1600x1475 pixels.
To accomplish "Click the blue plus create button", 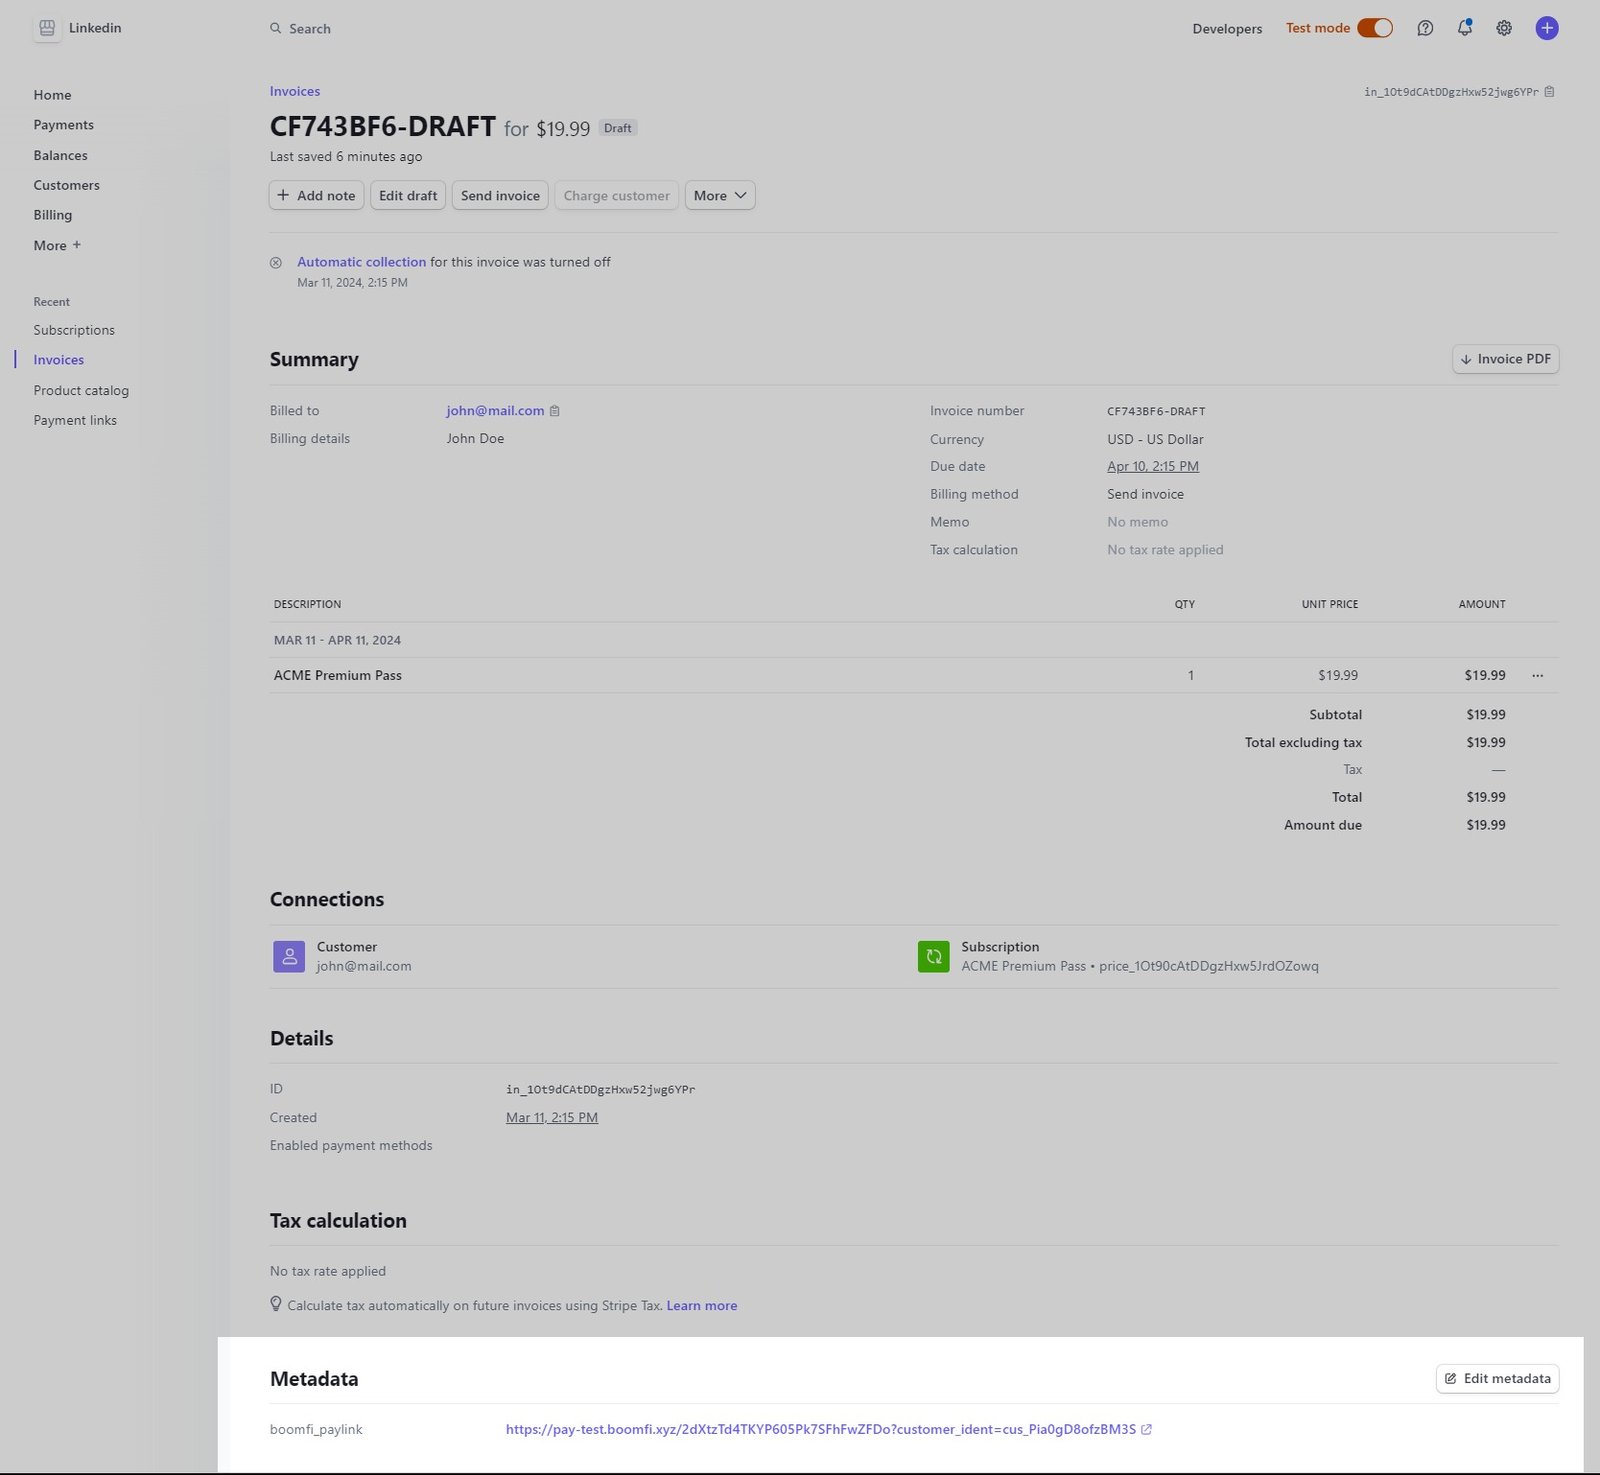I will pyautogui.click(x=1547, y=28).
